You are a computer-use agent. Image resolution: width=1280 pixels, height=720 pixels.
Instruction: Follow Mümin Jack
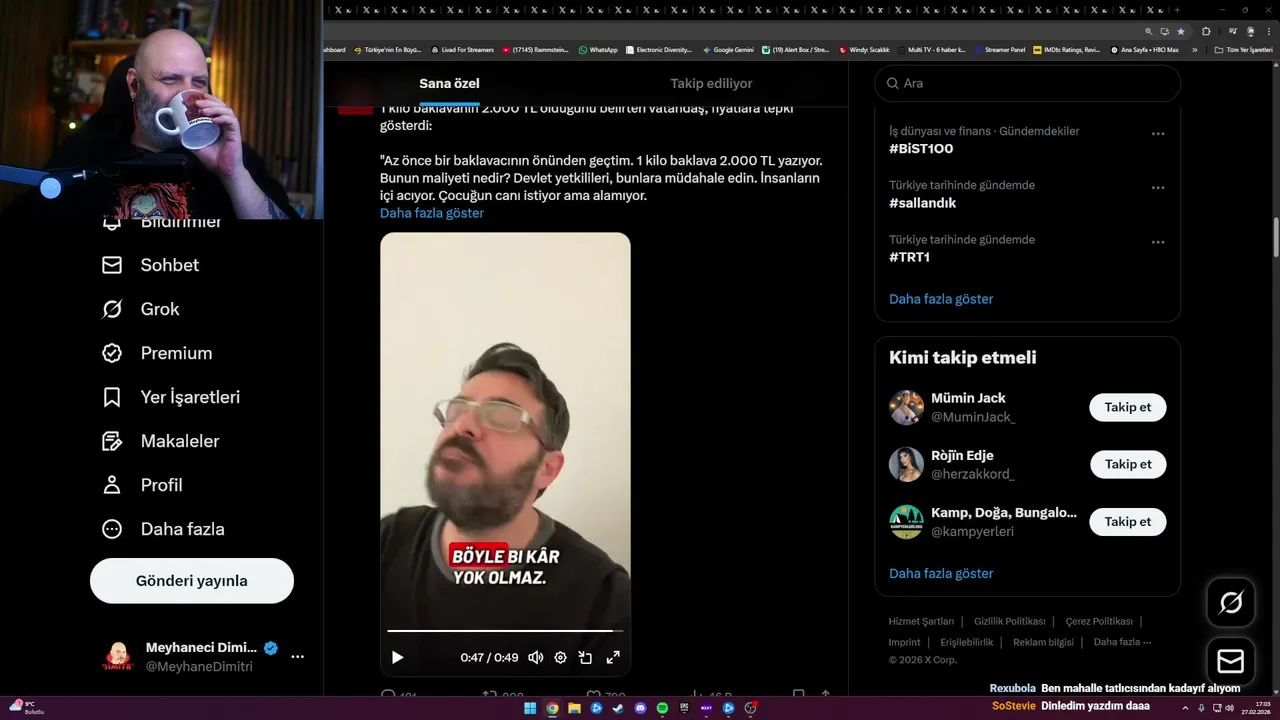pos(1128,407)
